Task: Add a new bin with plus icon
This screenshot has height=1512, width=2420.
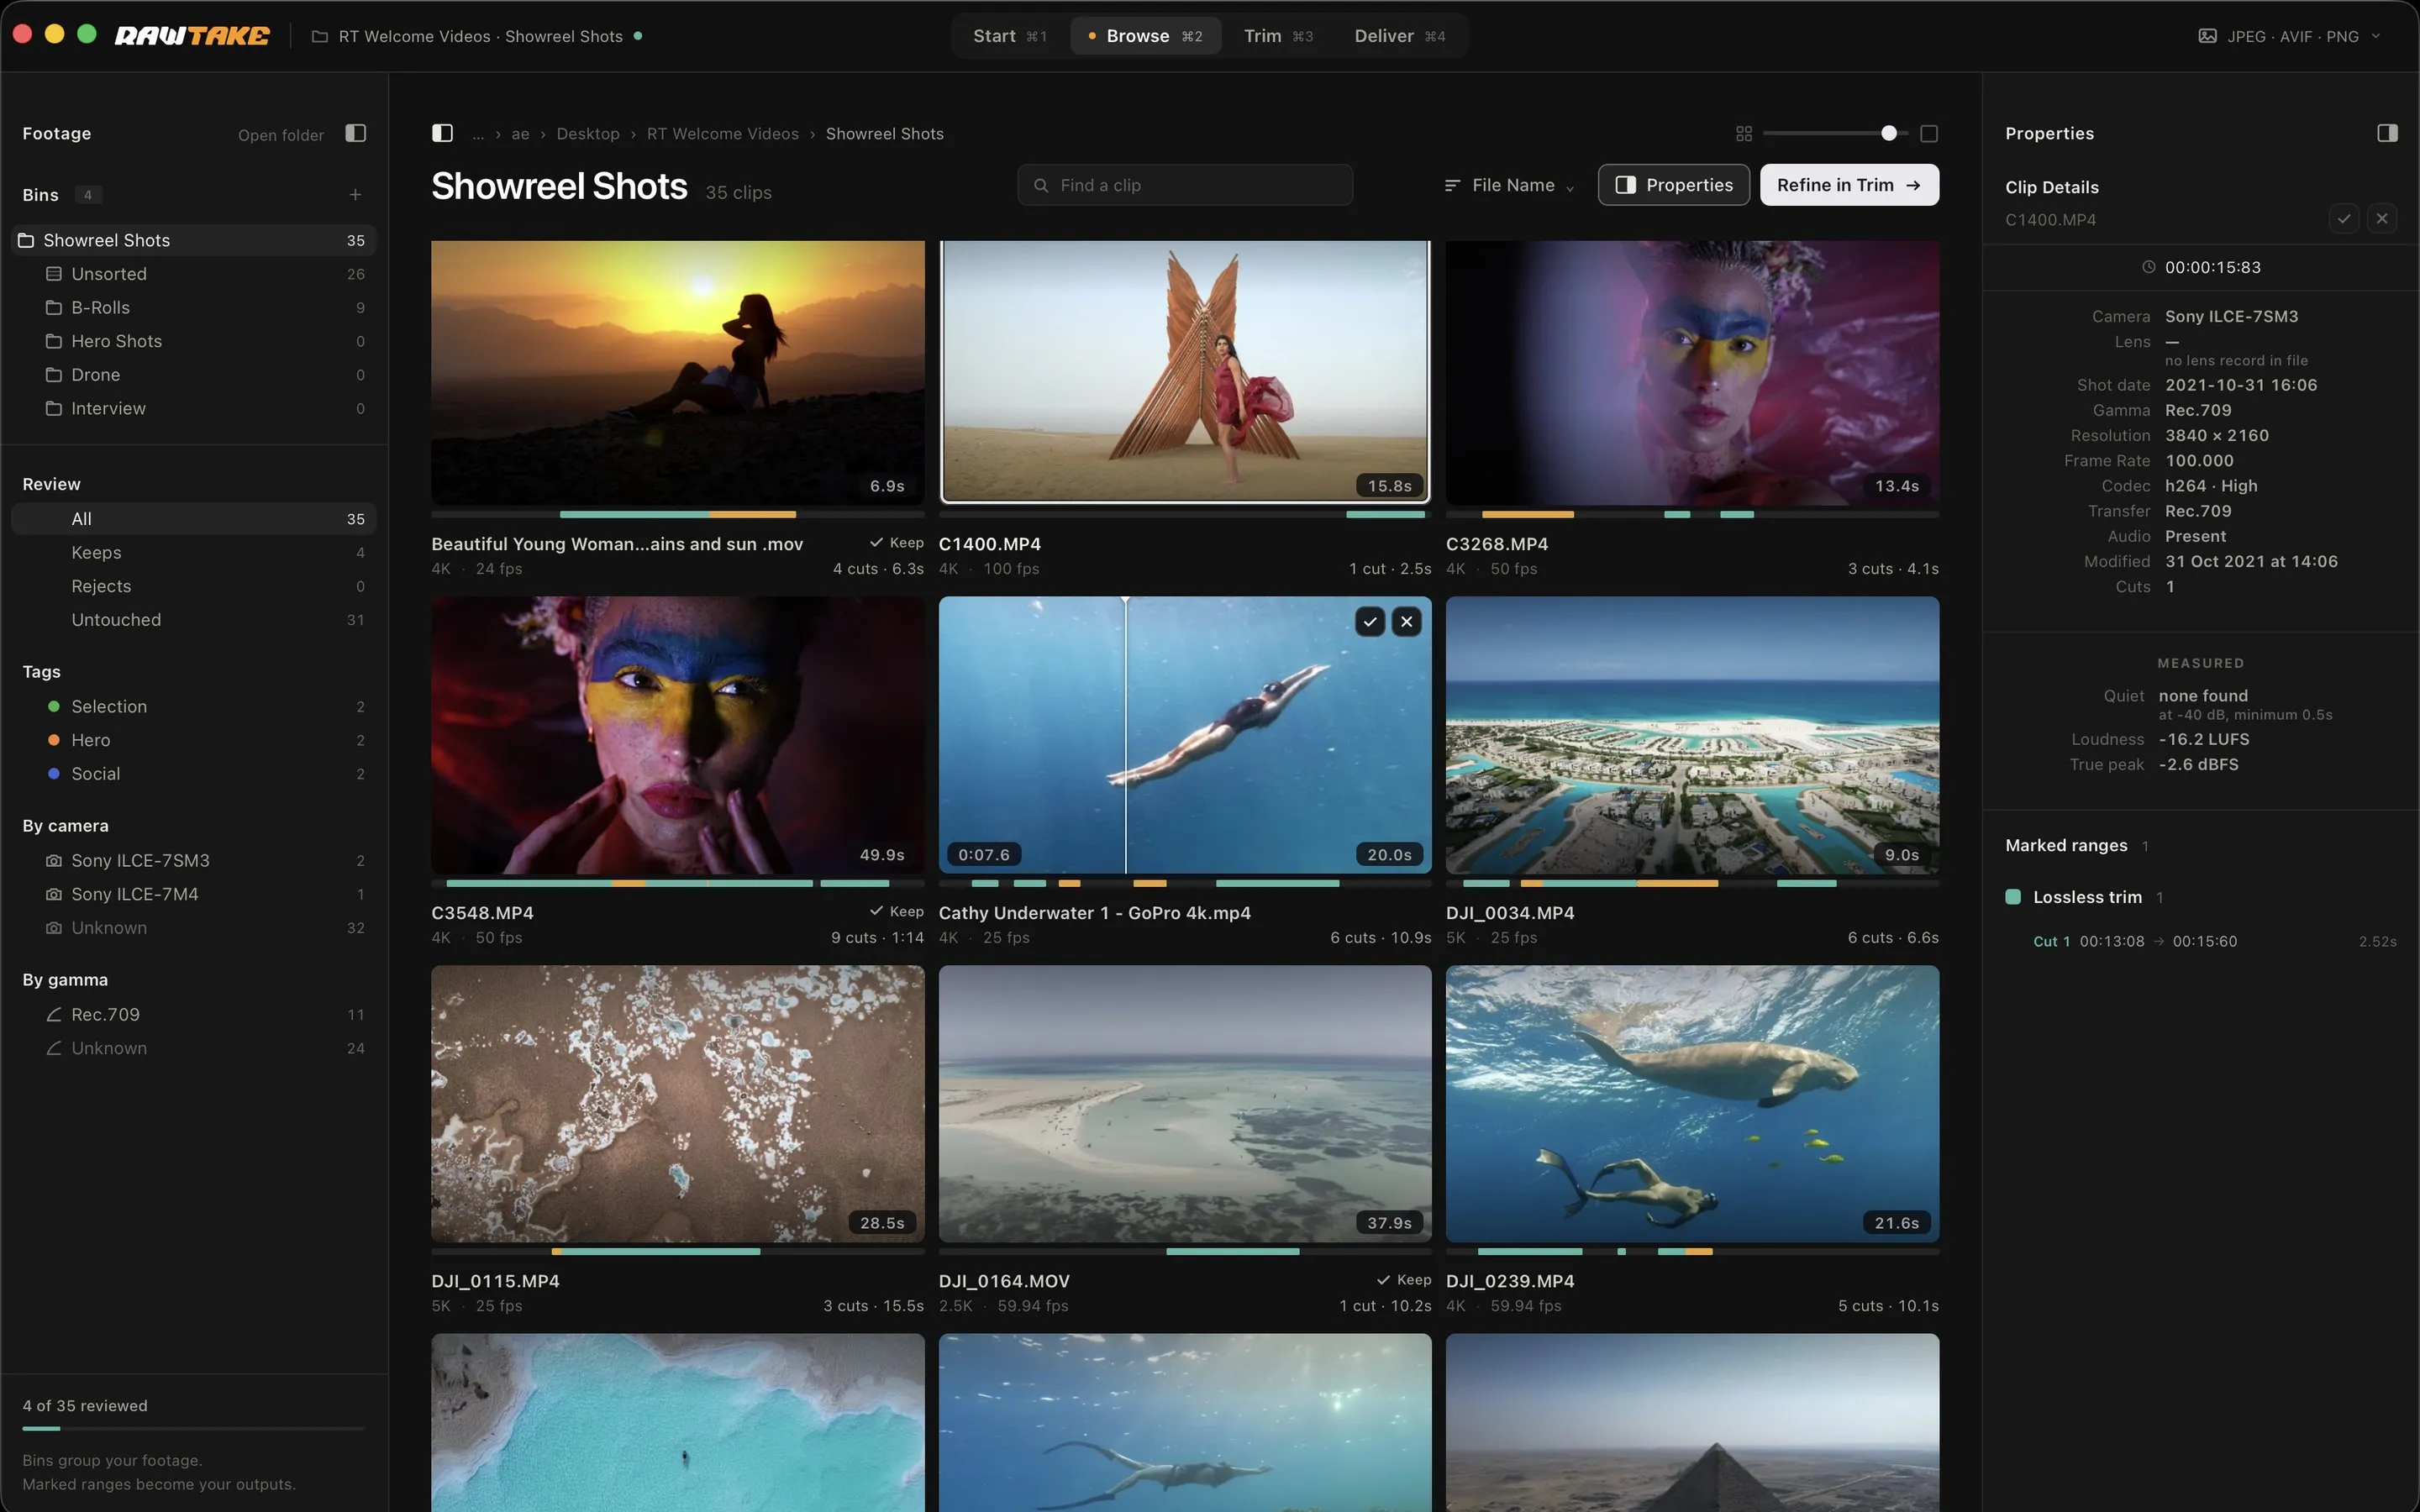Action: pyautogui.click(x=355, y=194)
